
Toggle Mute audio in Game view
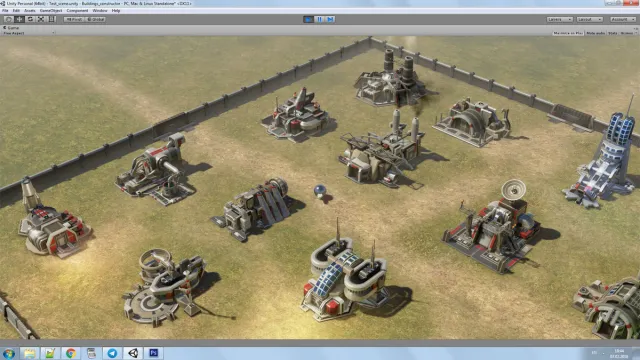click(x=596, y=33)
